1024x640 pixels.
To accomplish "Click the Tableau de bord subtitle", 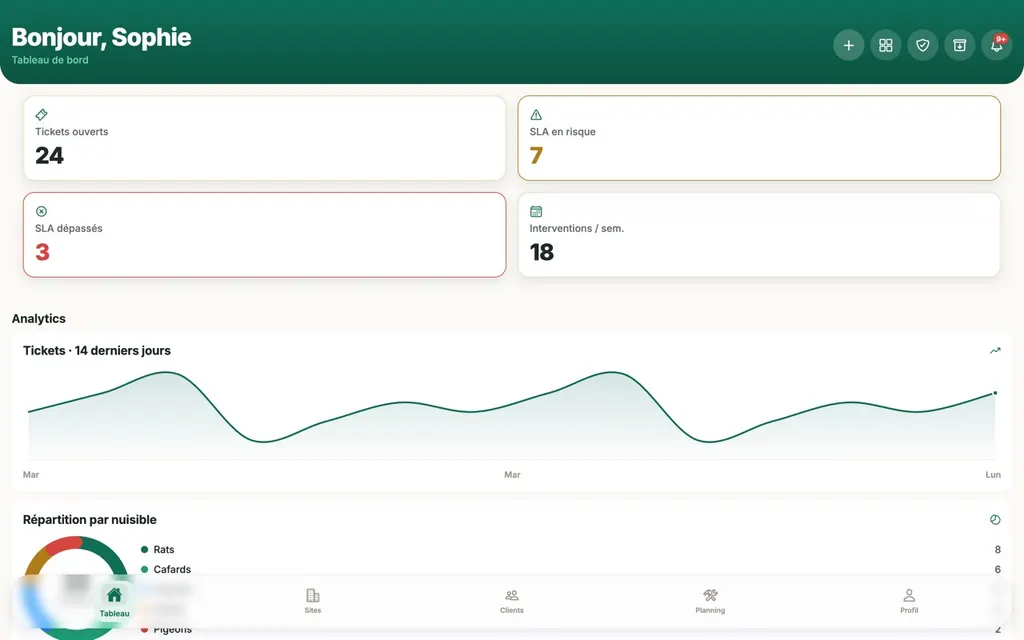I will coord(50,60).
